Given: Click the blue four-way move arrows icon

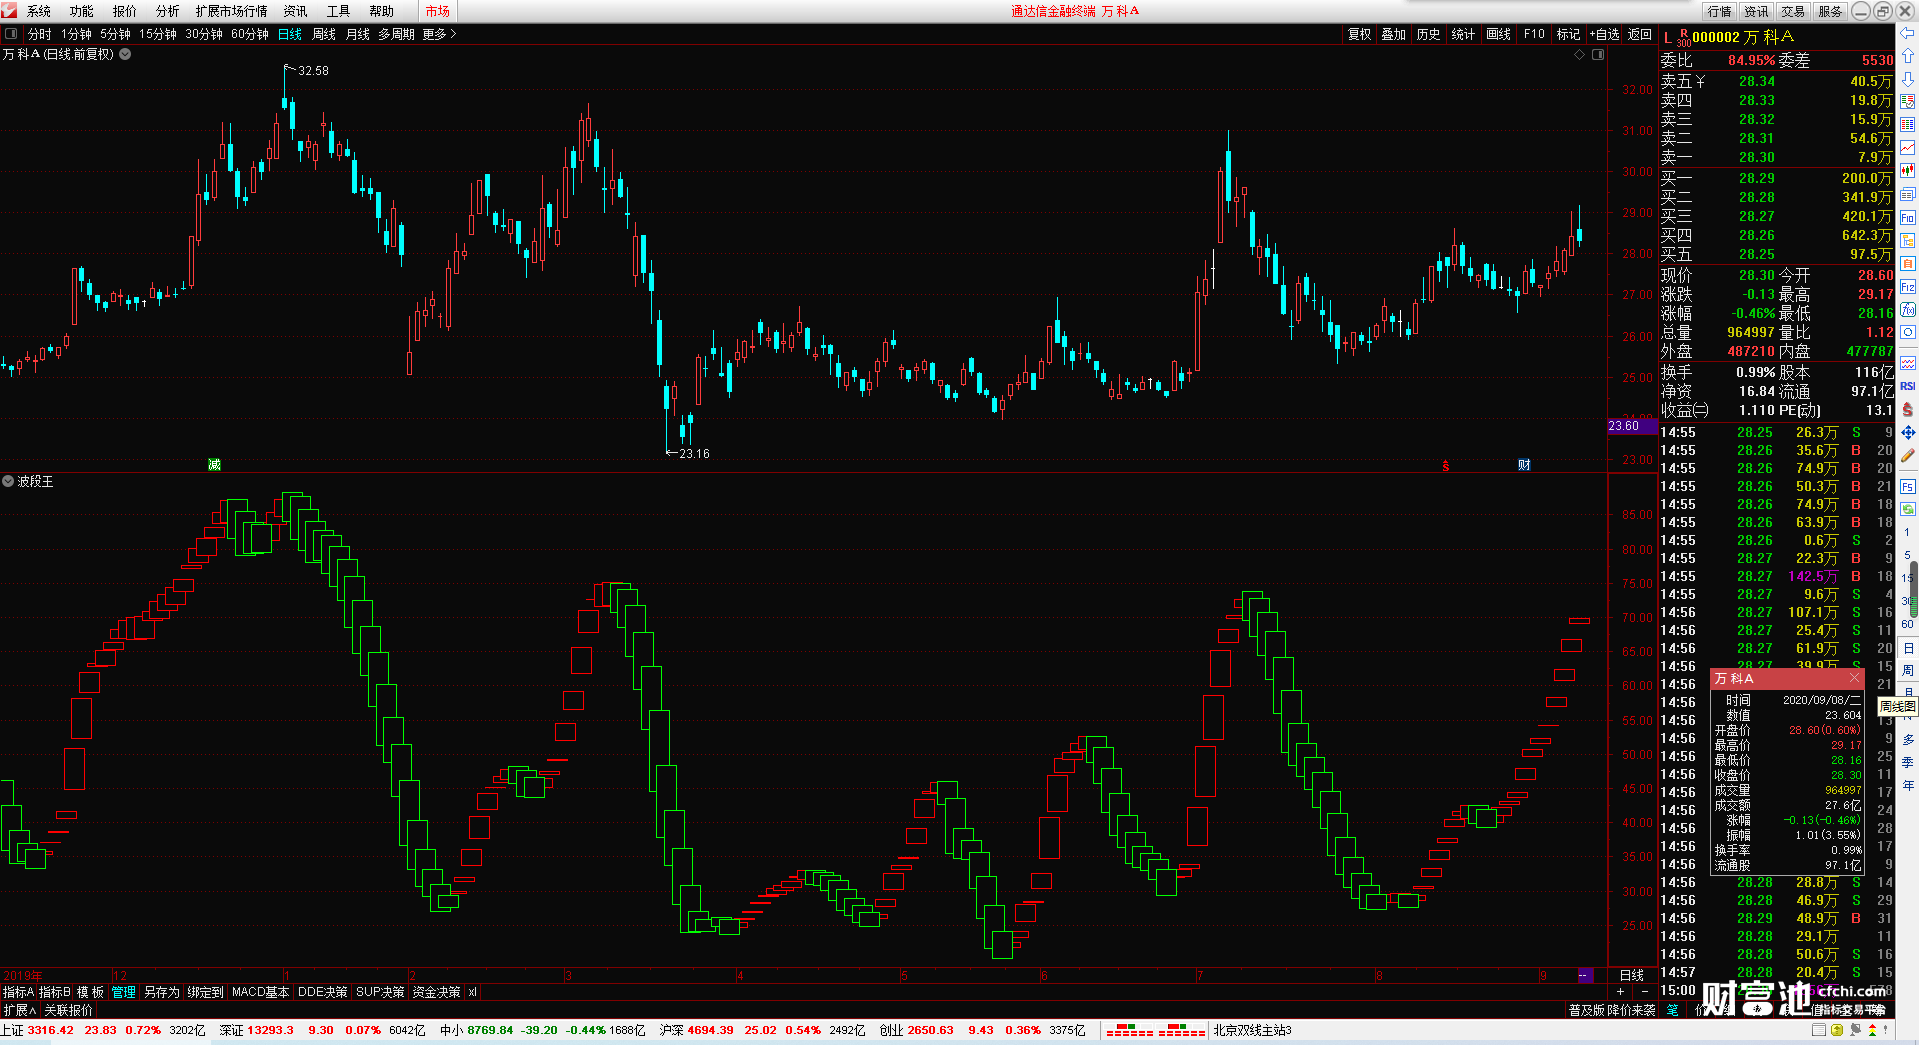Looking at the screenshot, I should point(1908,432).
